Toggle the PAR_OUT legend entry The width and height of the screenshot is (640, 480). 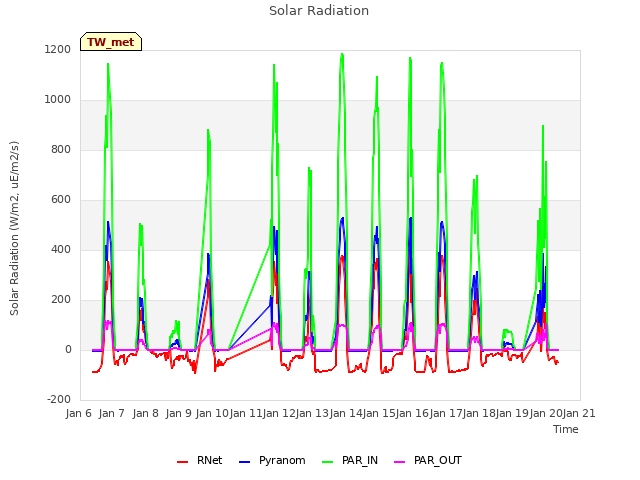428,460
